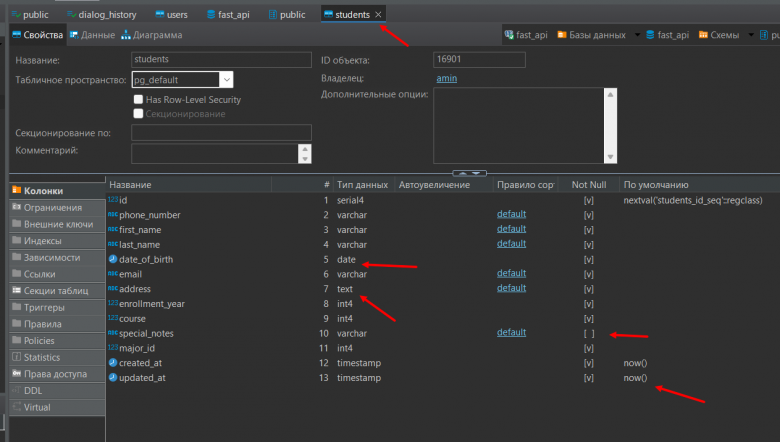
Task: Click the Название field containing students
Action: [x=221, y=60]
